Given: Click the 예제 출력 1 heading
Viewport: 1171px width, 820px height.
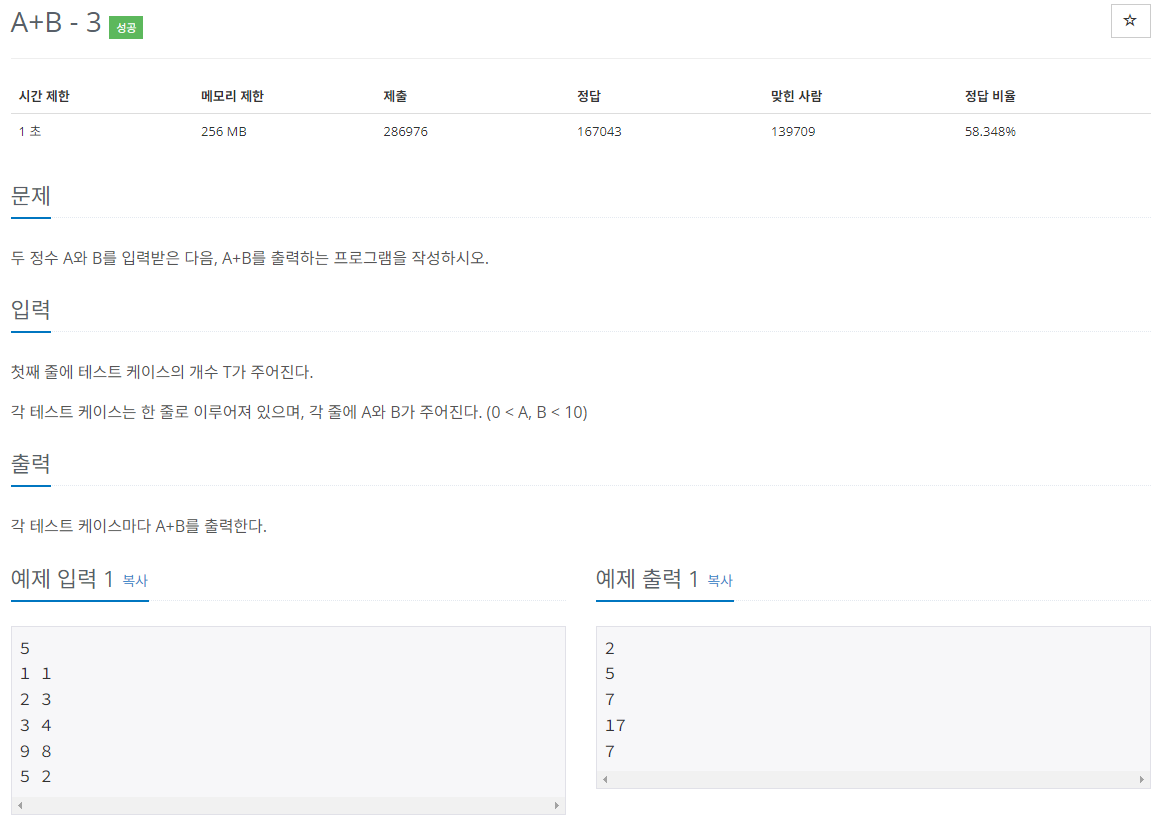Looking at the screenshot, I should 647,579.
